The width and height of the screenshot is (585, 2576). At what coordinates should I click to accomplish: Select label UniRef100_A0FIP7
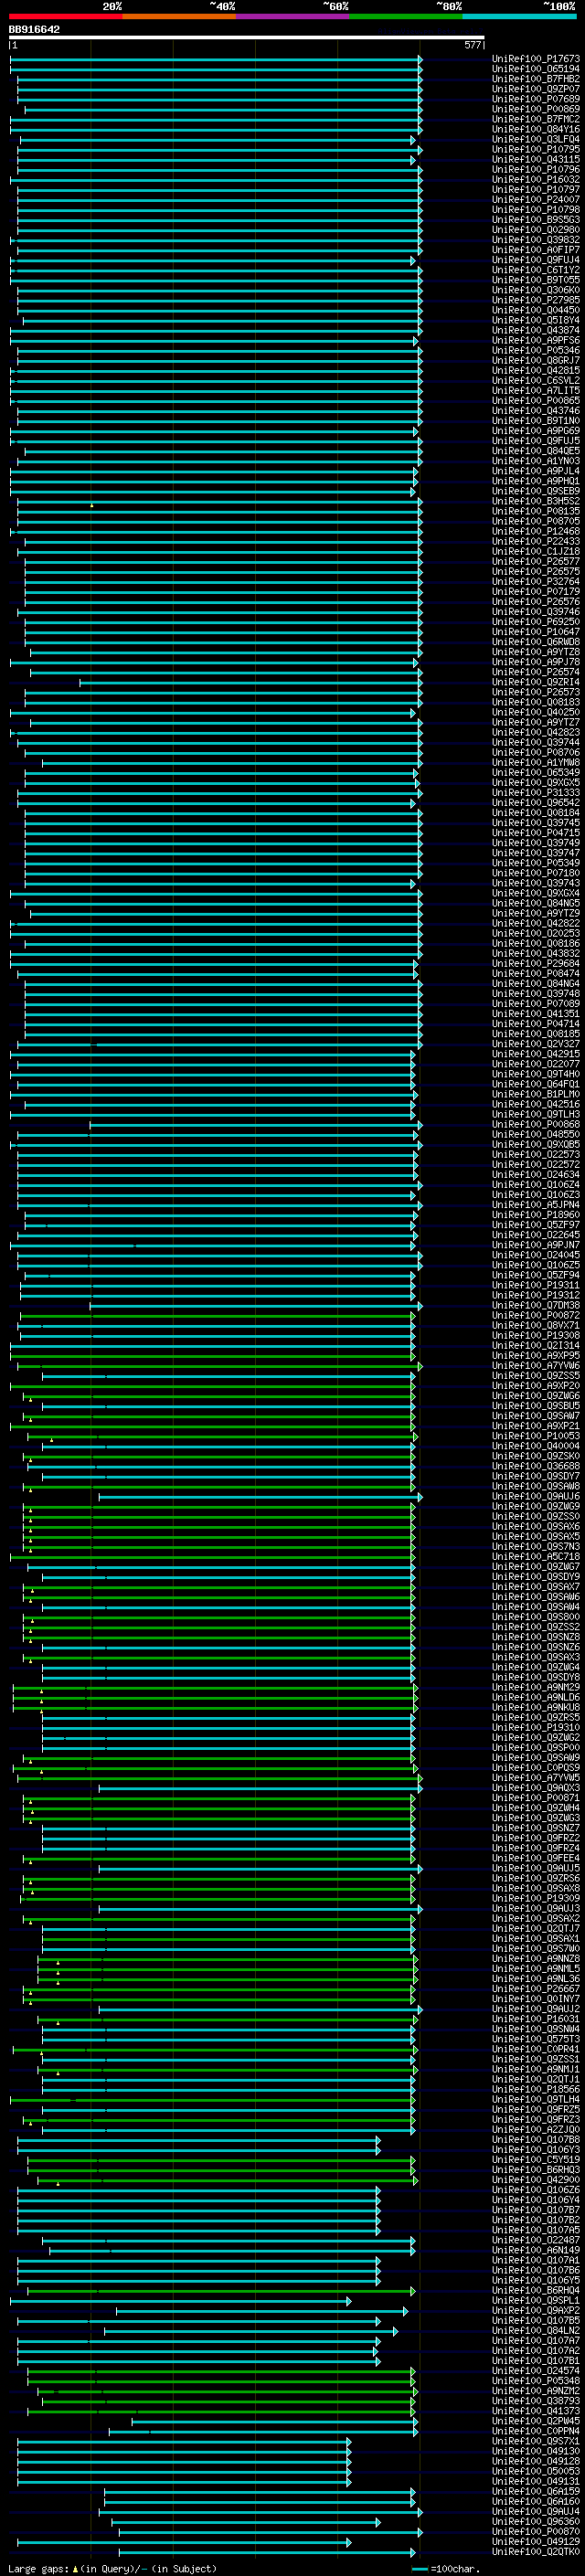click(536, 250)
